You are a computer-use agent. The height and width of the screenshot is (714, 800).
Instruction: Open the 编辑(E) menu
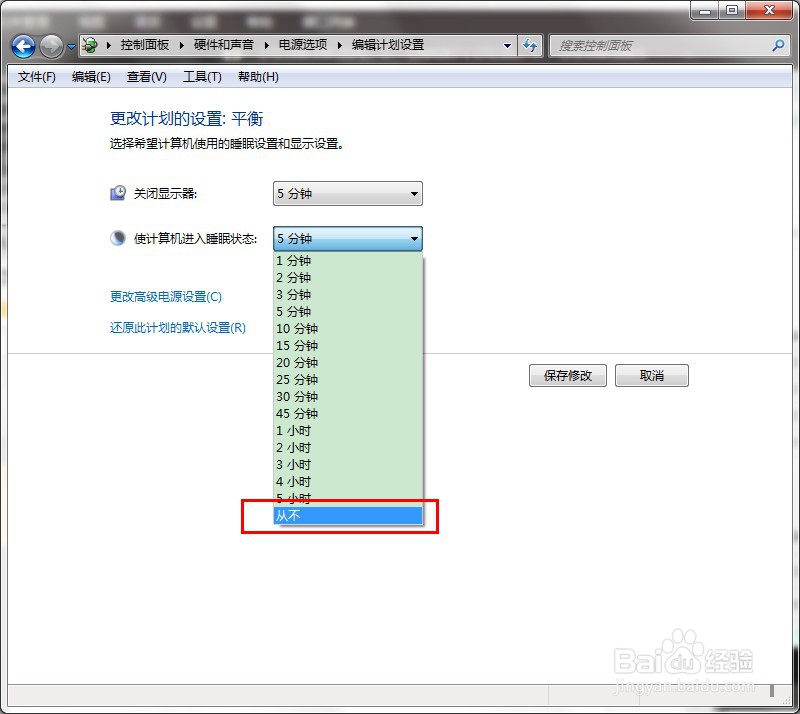[91, 77]
